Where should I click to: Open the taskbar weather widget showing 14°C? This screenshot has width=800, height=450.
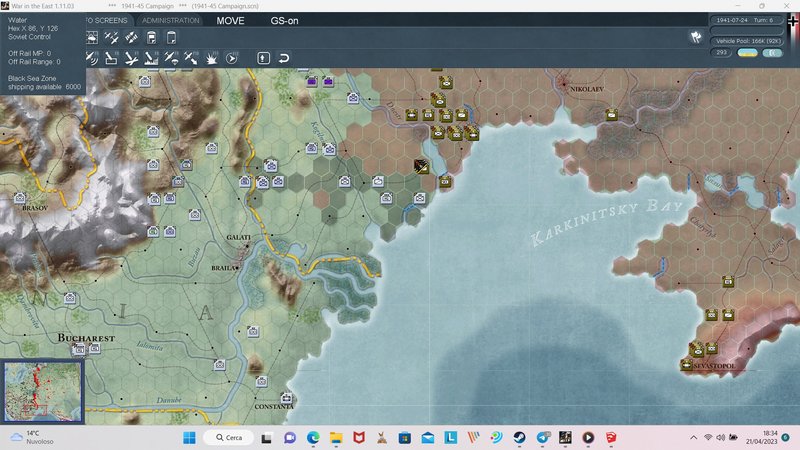[32, 437]
